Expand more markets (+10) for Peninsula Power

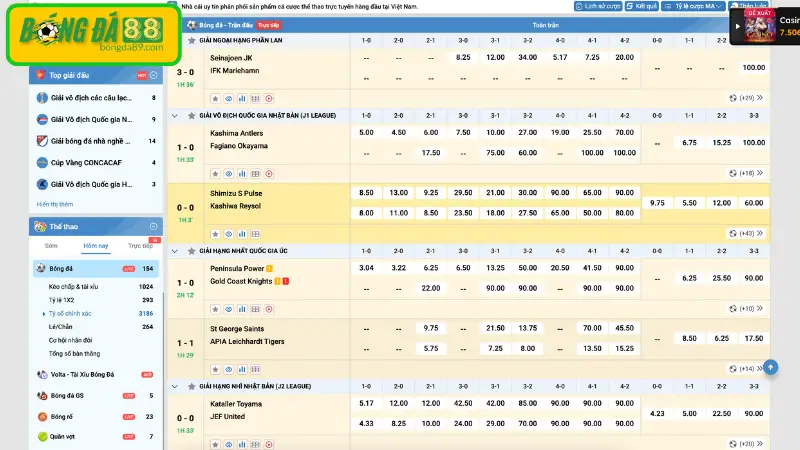(746, 308)
